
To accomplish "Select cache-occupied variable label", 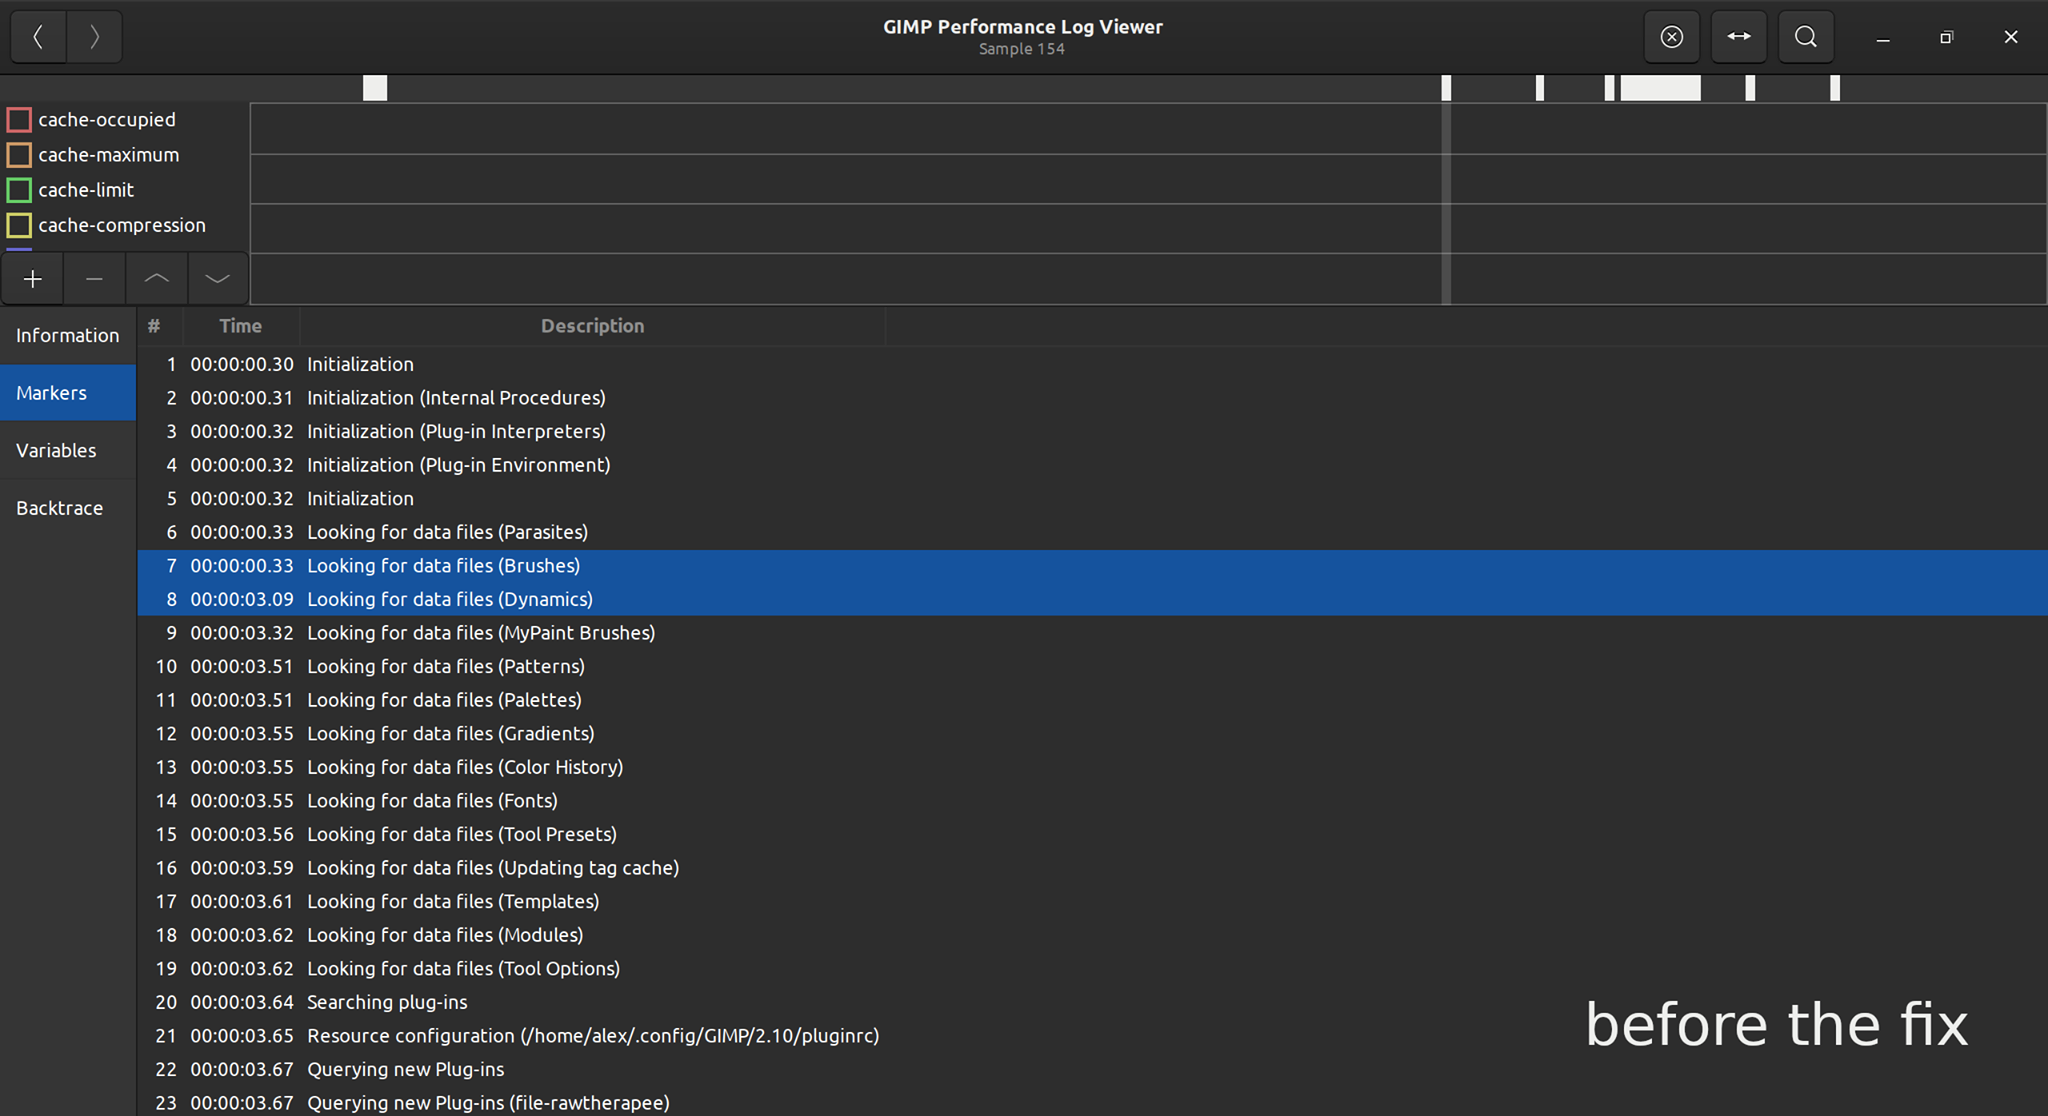I will [107, 120].
